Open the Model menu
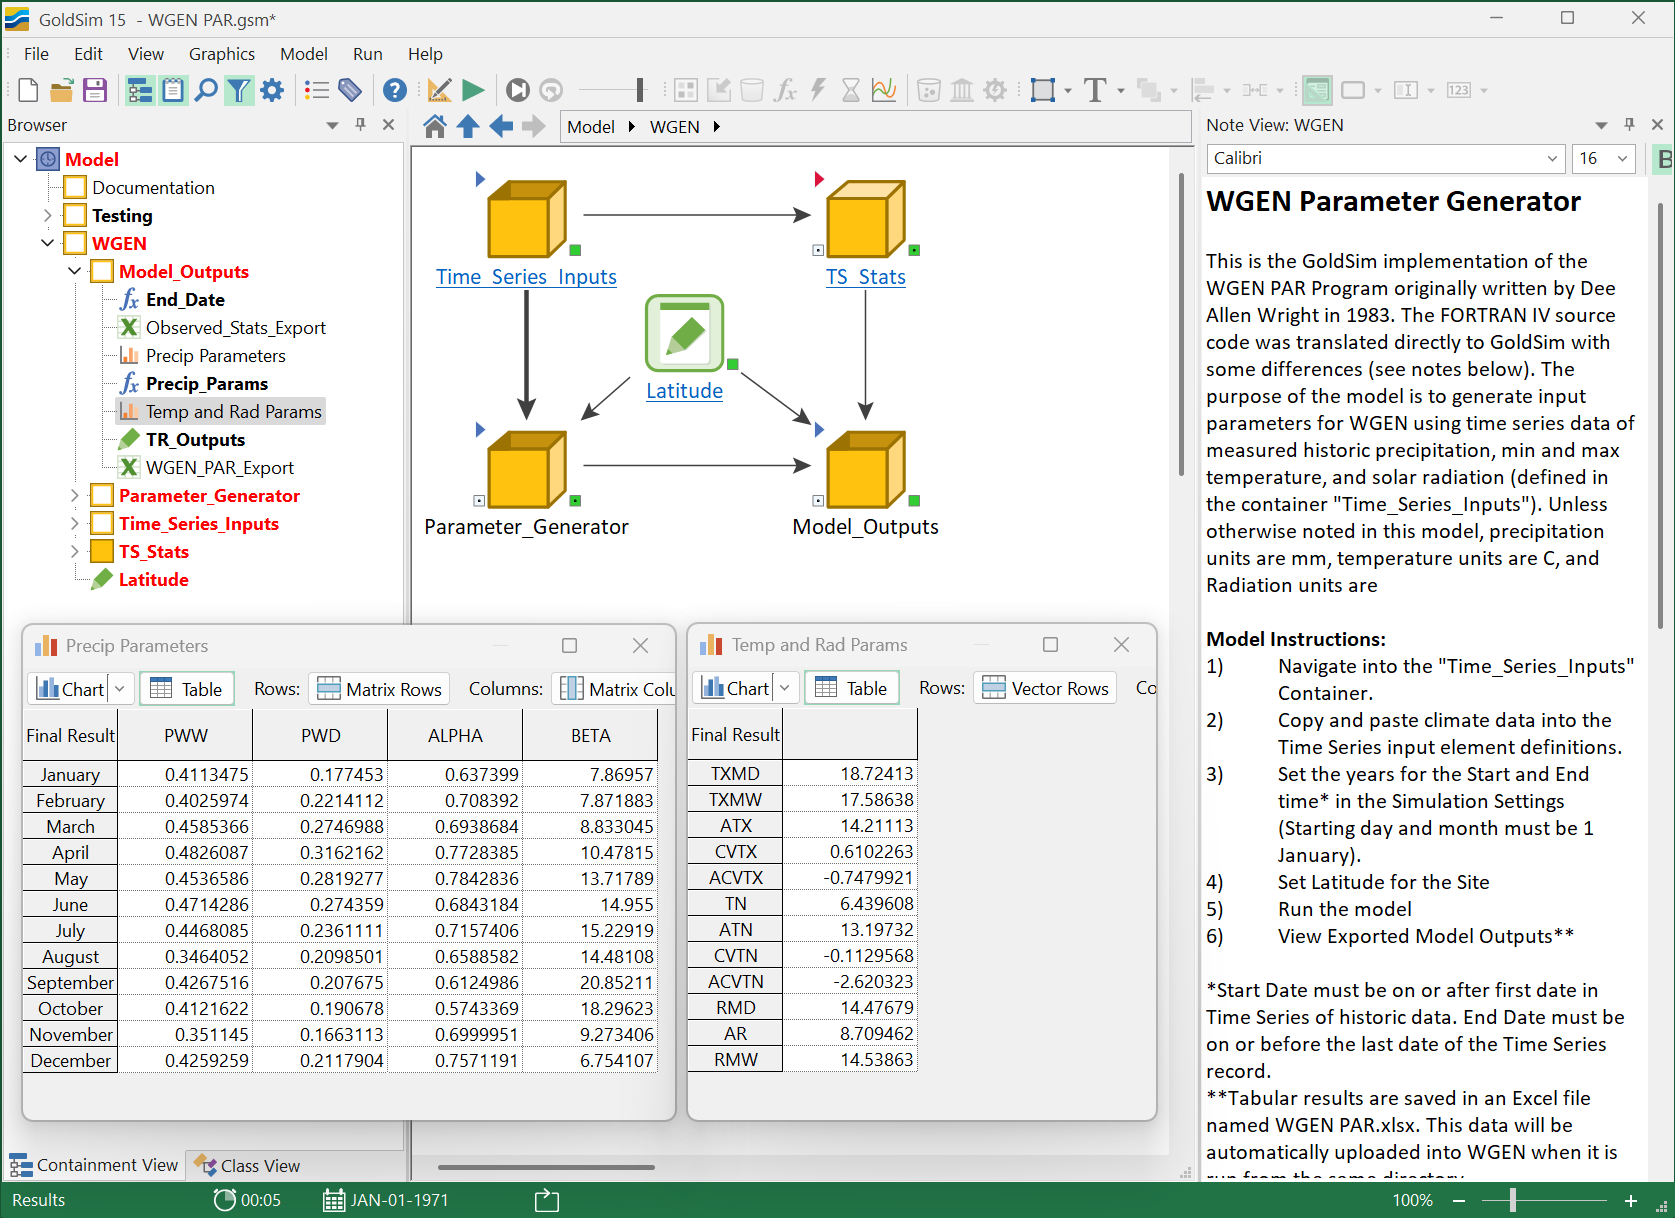This screenshot has width=1675, height=1218. click(x=304, y=54)
